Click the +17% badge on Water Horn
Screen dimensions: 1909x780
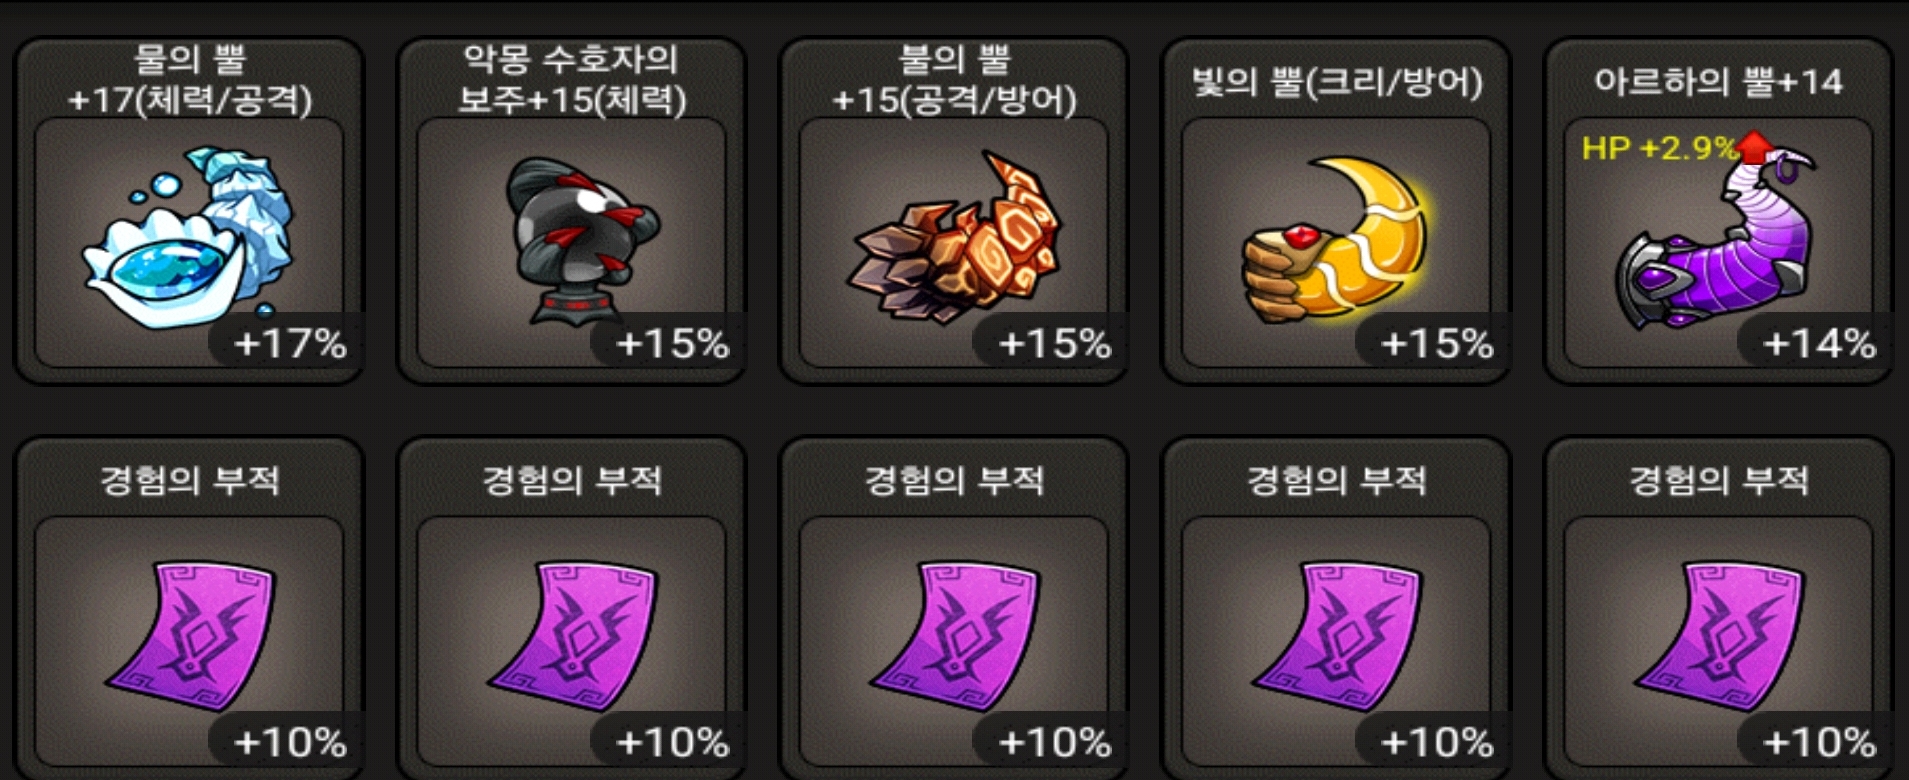[x=290, y=344]
